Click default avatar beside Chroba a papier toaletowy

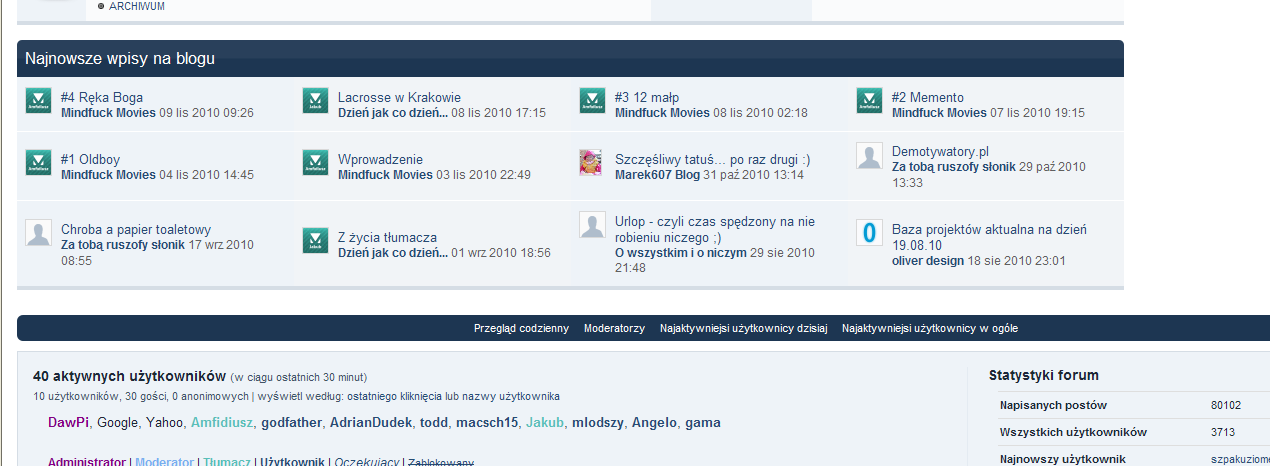[38, 233]
